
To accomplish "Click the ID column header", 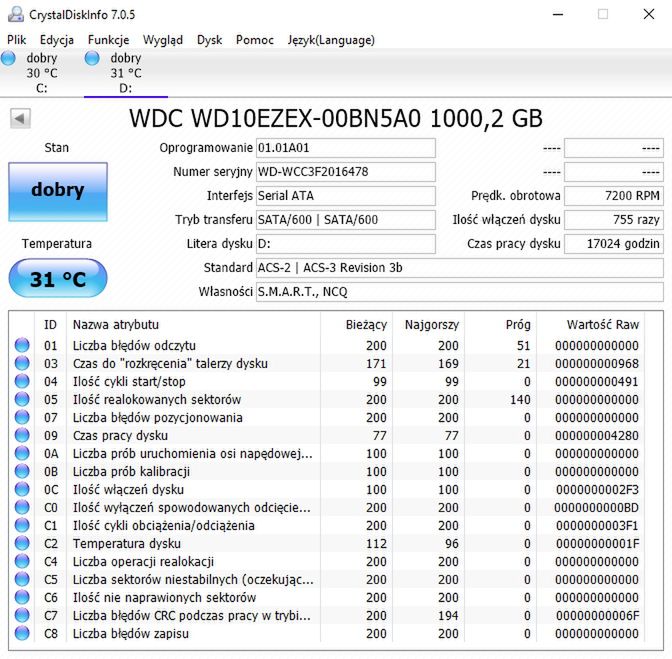I will (50, 325).
